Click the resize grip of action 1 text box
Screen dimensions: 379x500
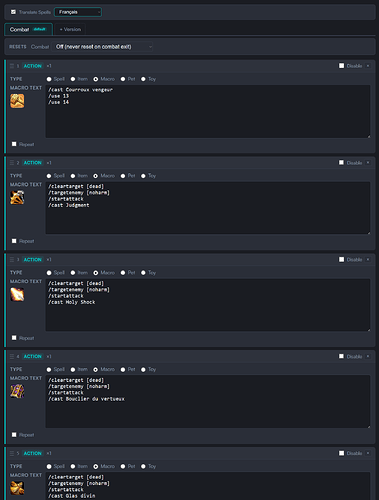point(368,136)
